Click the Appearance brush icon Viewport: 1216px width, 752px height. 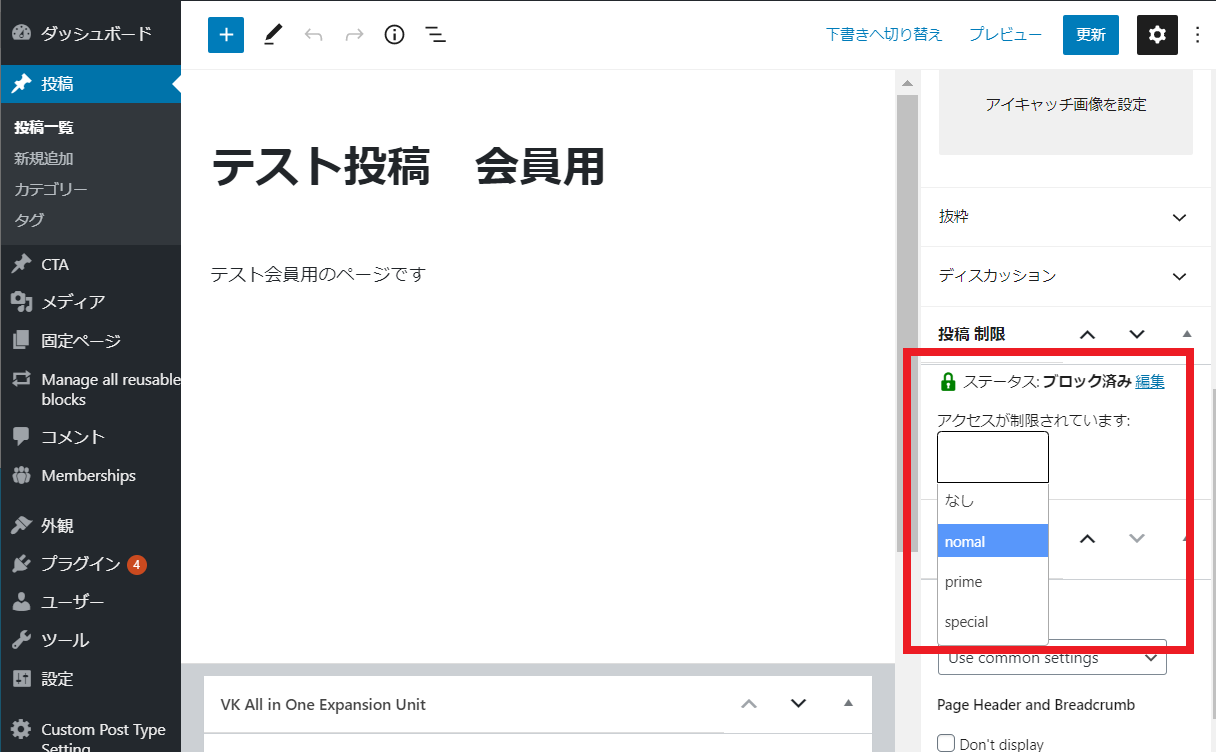(21, 525)
